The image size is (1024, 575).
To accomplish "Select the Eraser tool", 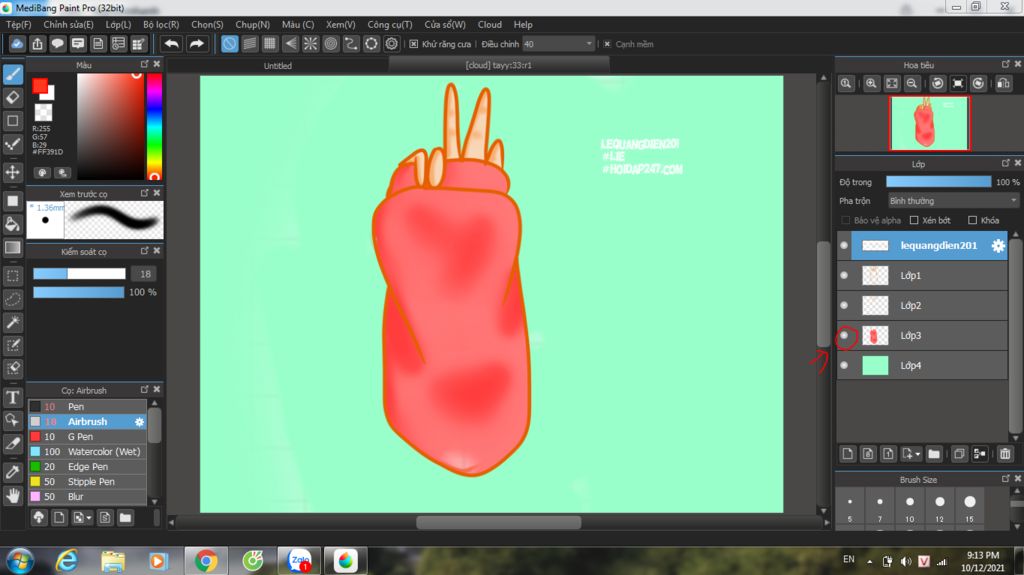I will coord(12,97).
